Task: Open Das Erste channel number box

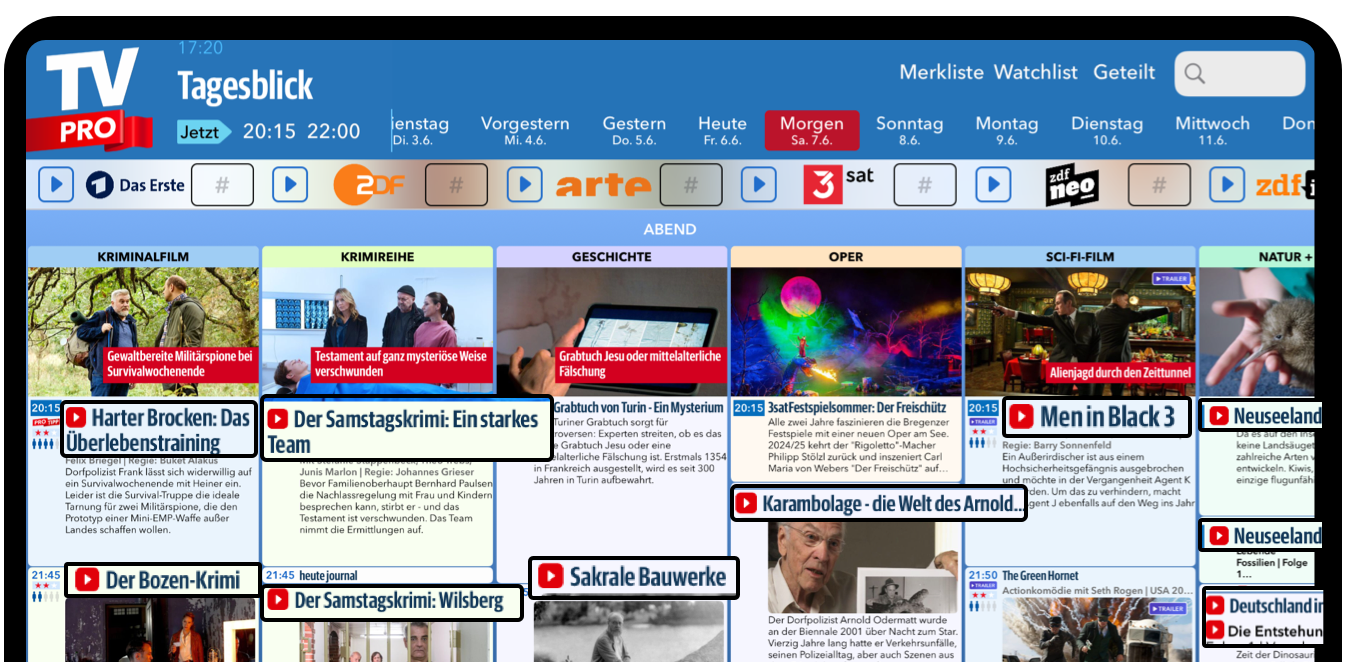Action: (222, 185)
